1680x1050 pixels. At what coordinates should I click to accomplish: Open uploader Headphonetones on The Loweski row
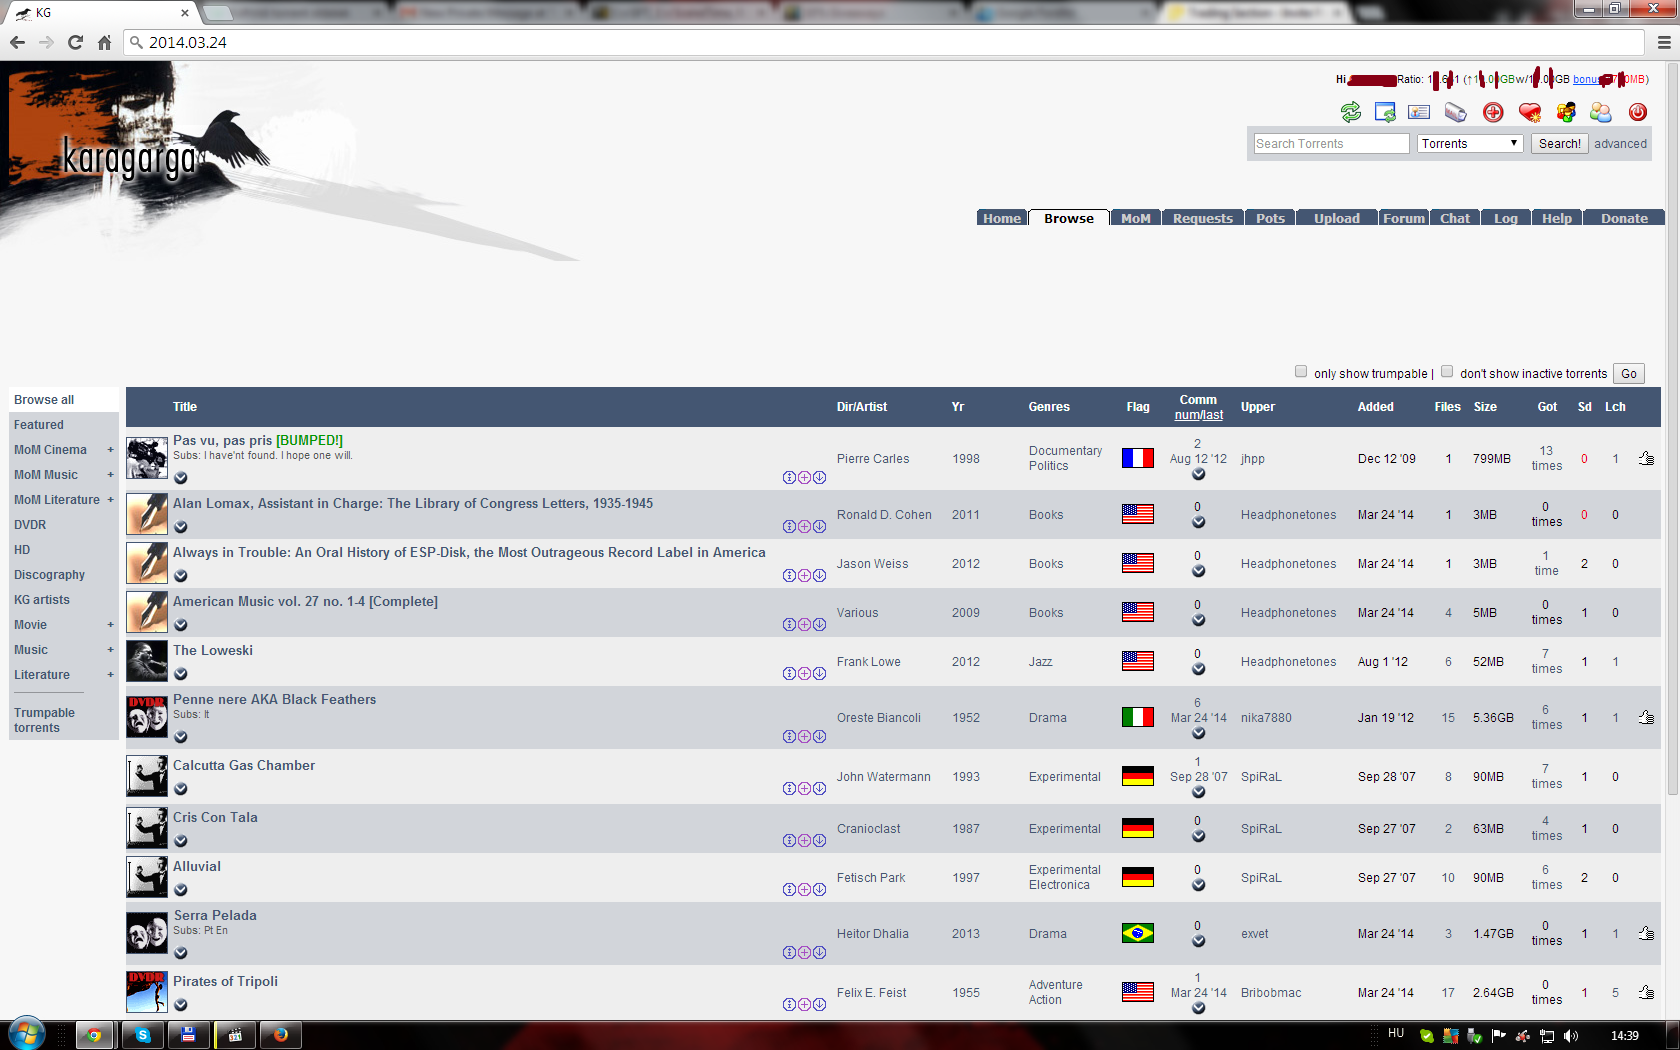pos(1288,661)
